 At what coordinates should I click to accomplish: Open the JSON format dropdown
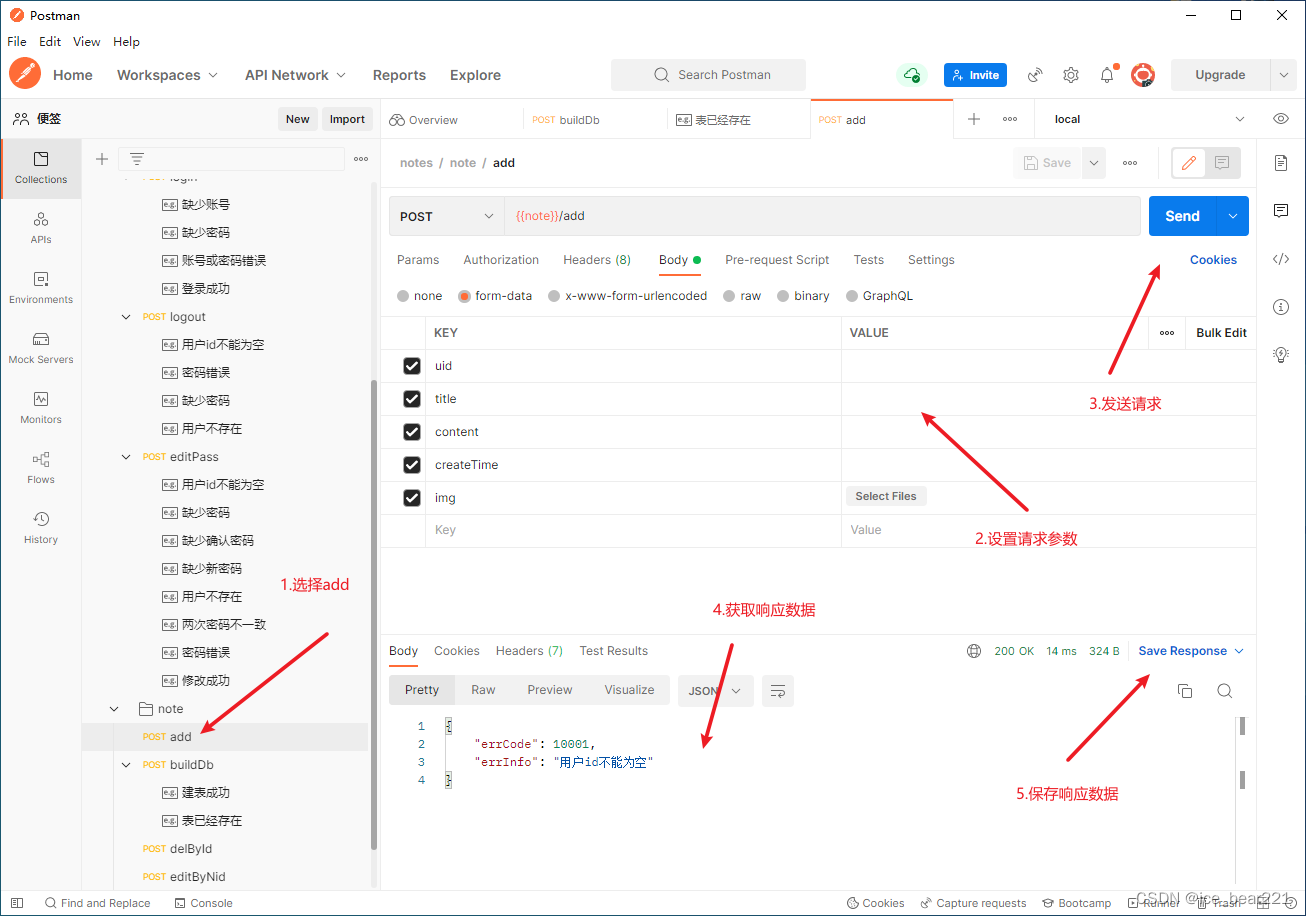[x=715, y=691]
